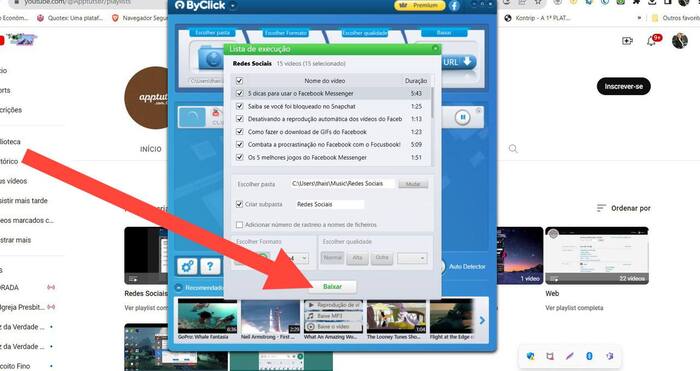Pause the current download

(x=462, y=117)
